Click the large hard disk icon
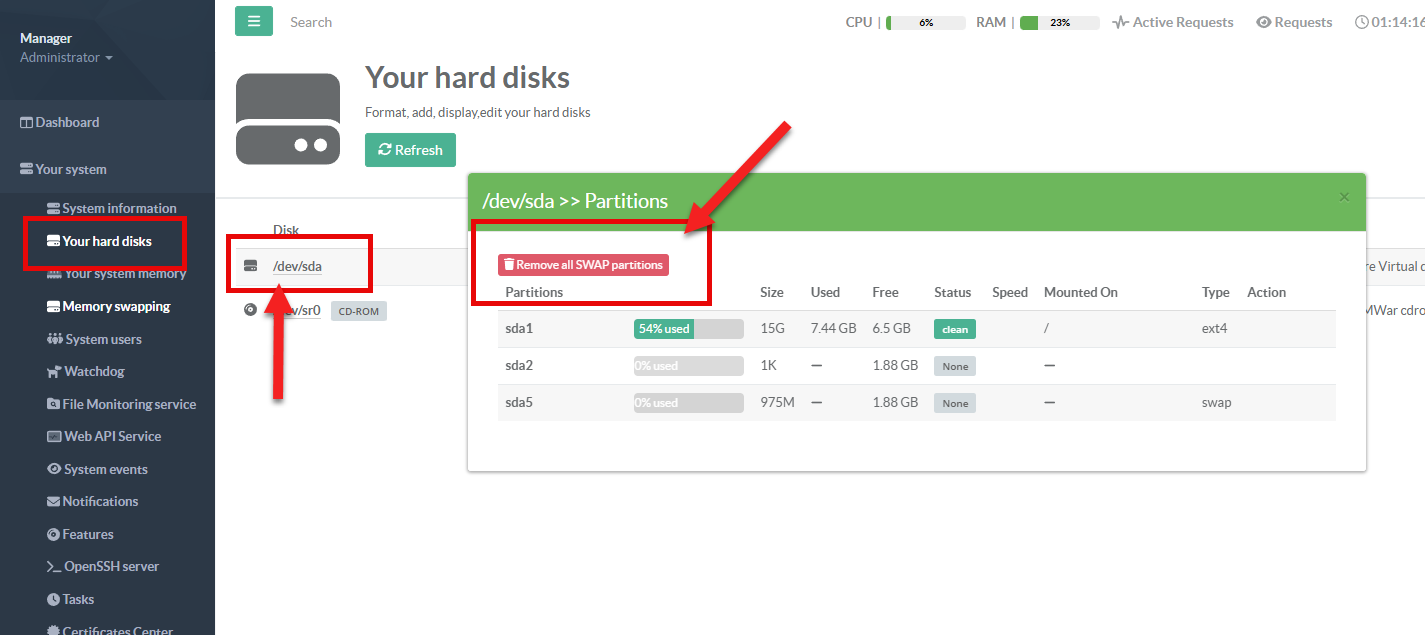Image resolution: width=1425 pixels, height=635 pixels. click(288, 118)
